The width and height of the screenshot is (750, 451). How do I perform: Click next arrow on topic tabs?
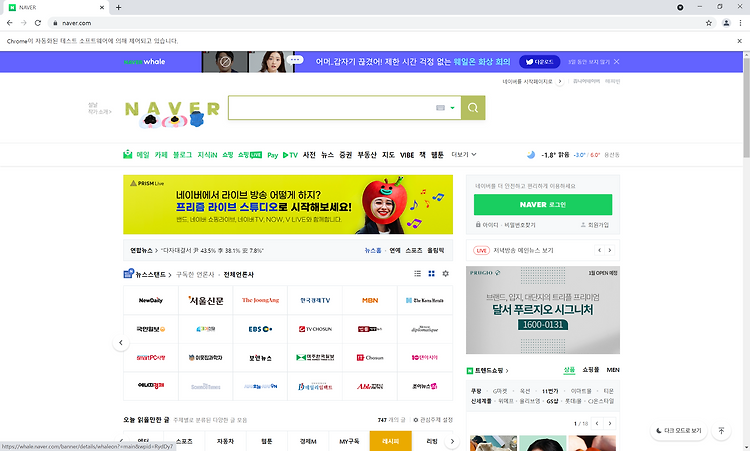tap(452, 441)
